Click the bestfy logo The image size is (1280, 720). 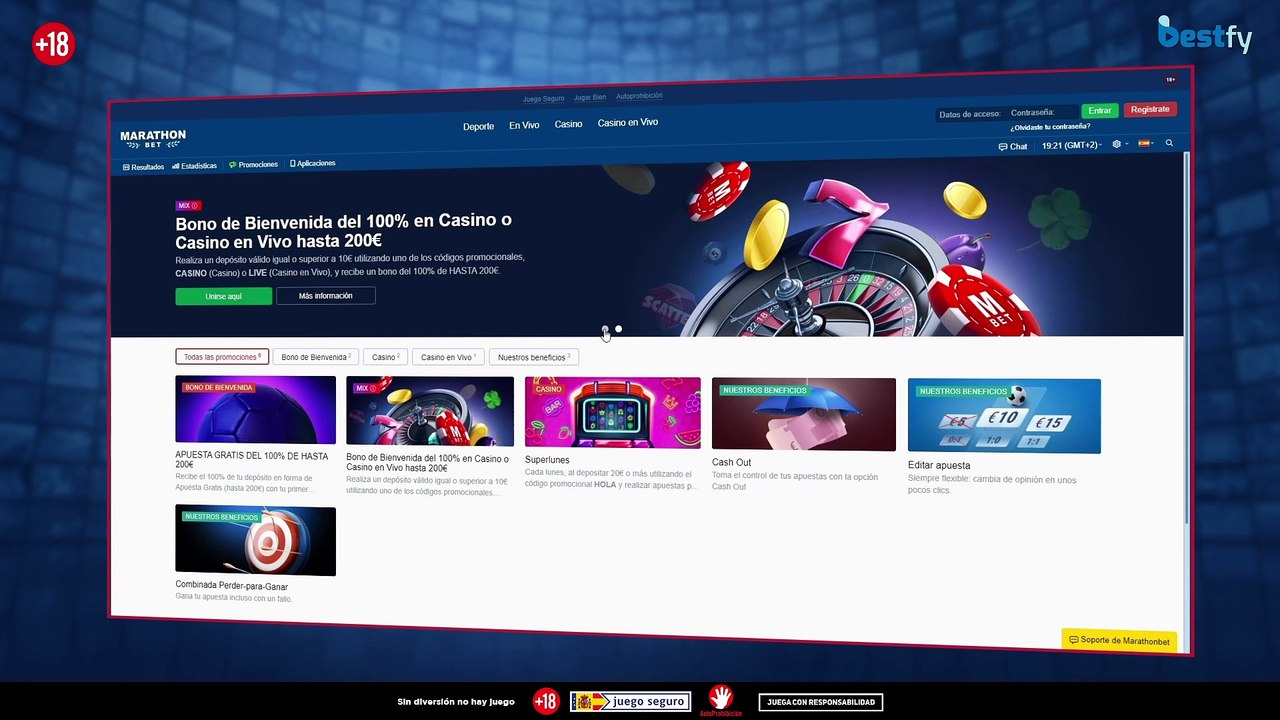1205,35
